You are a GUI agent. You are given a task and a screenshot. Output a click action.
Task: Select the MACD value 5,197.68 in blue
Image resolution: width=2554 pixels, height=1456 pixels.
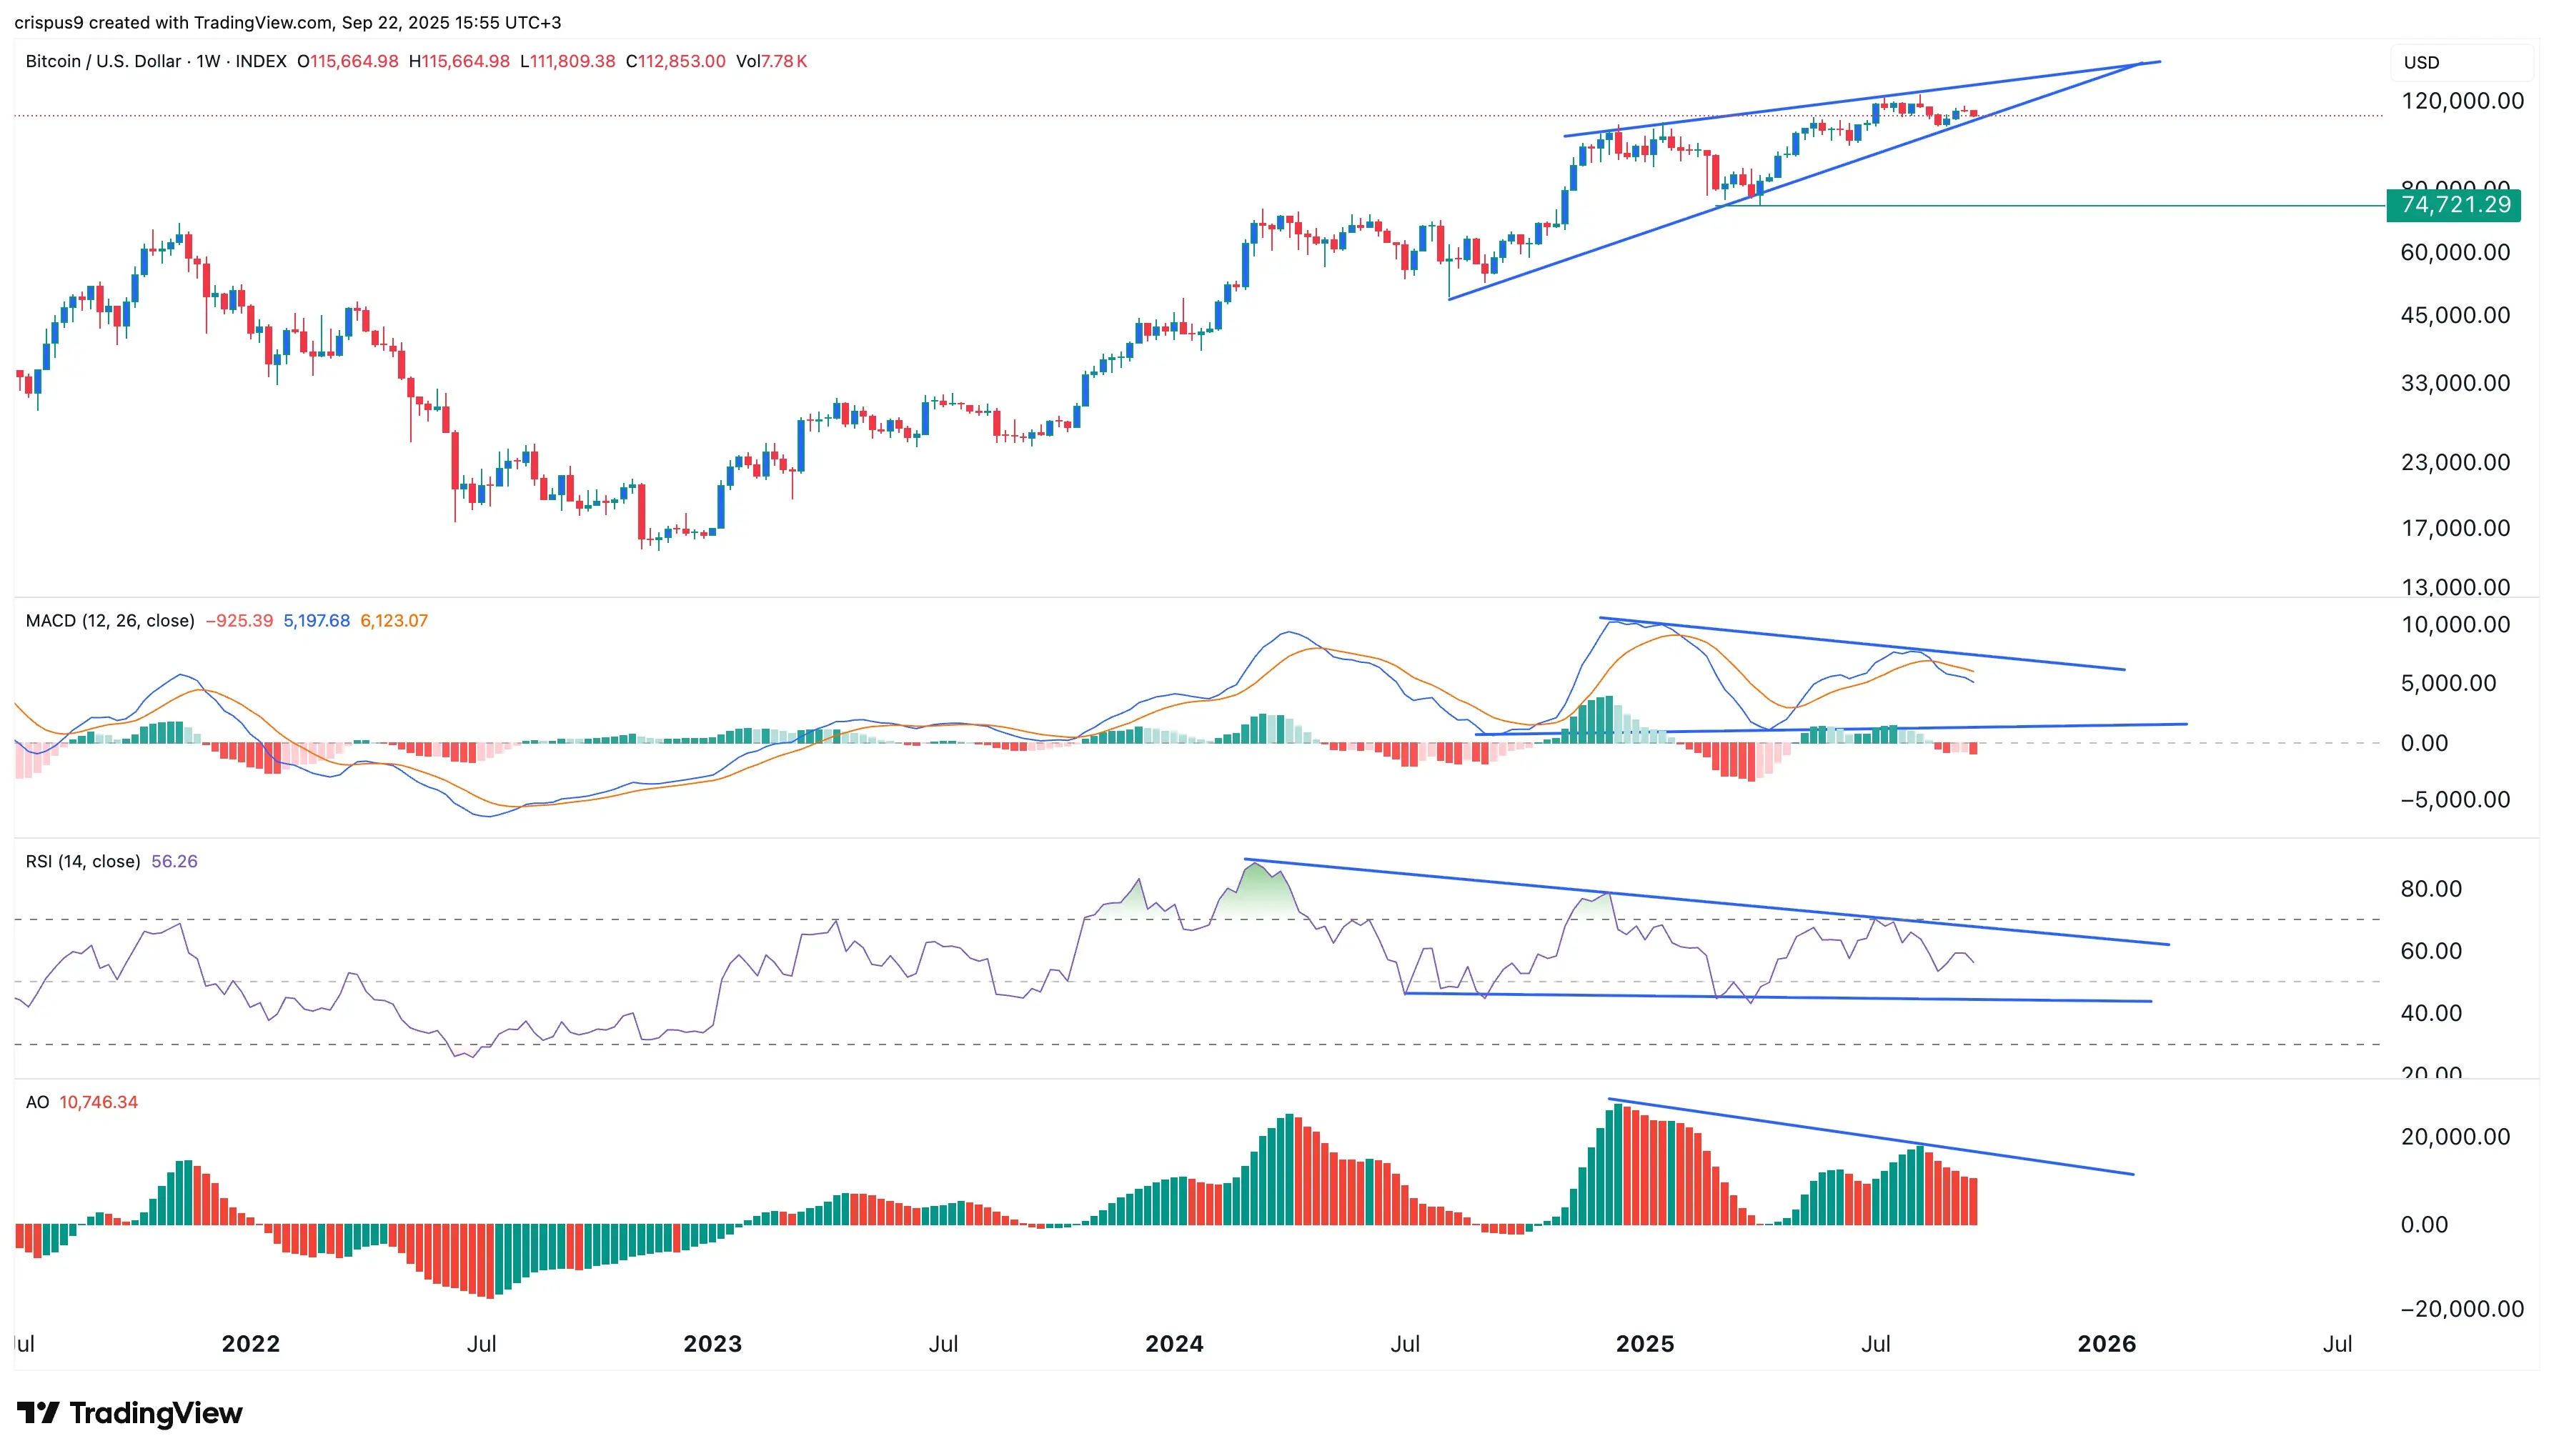click(x=317, y=621)
